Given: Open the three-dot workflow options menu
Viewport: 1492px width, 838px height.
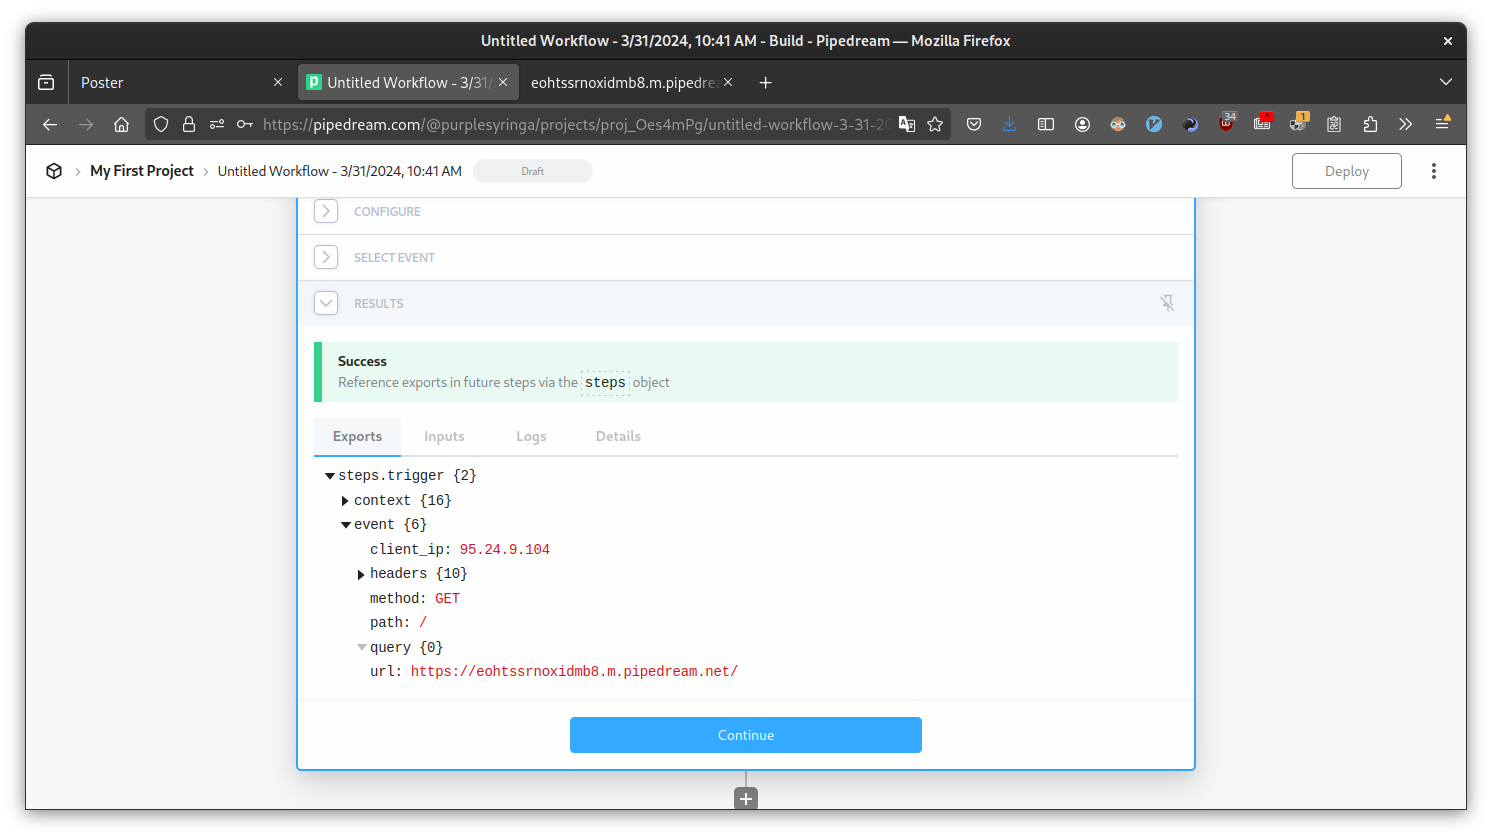Looking at the screenshot, I should tap(1433, 171).
